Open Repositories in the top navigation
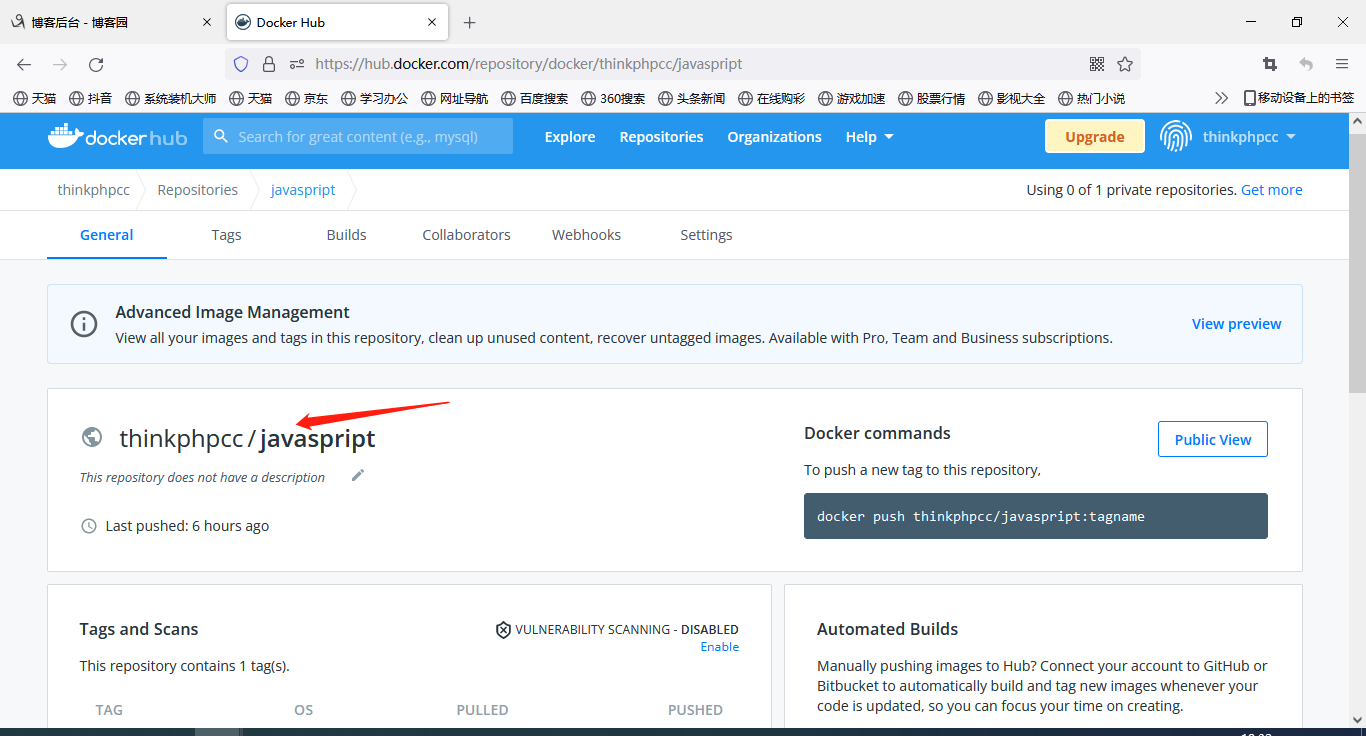Screen dimensions: 1366x736 (x=661, y=137)
